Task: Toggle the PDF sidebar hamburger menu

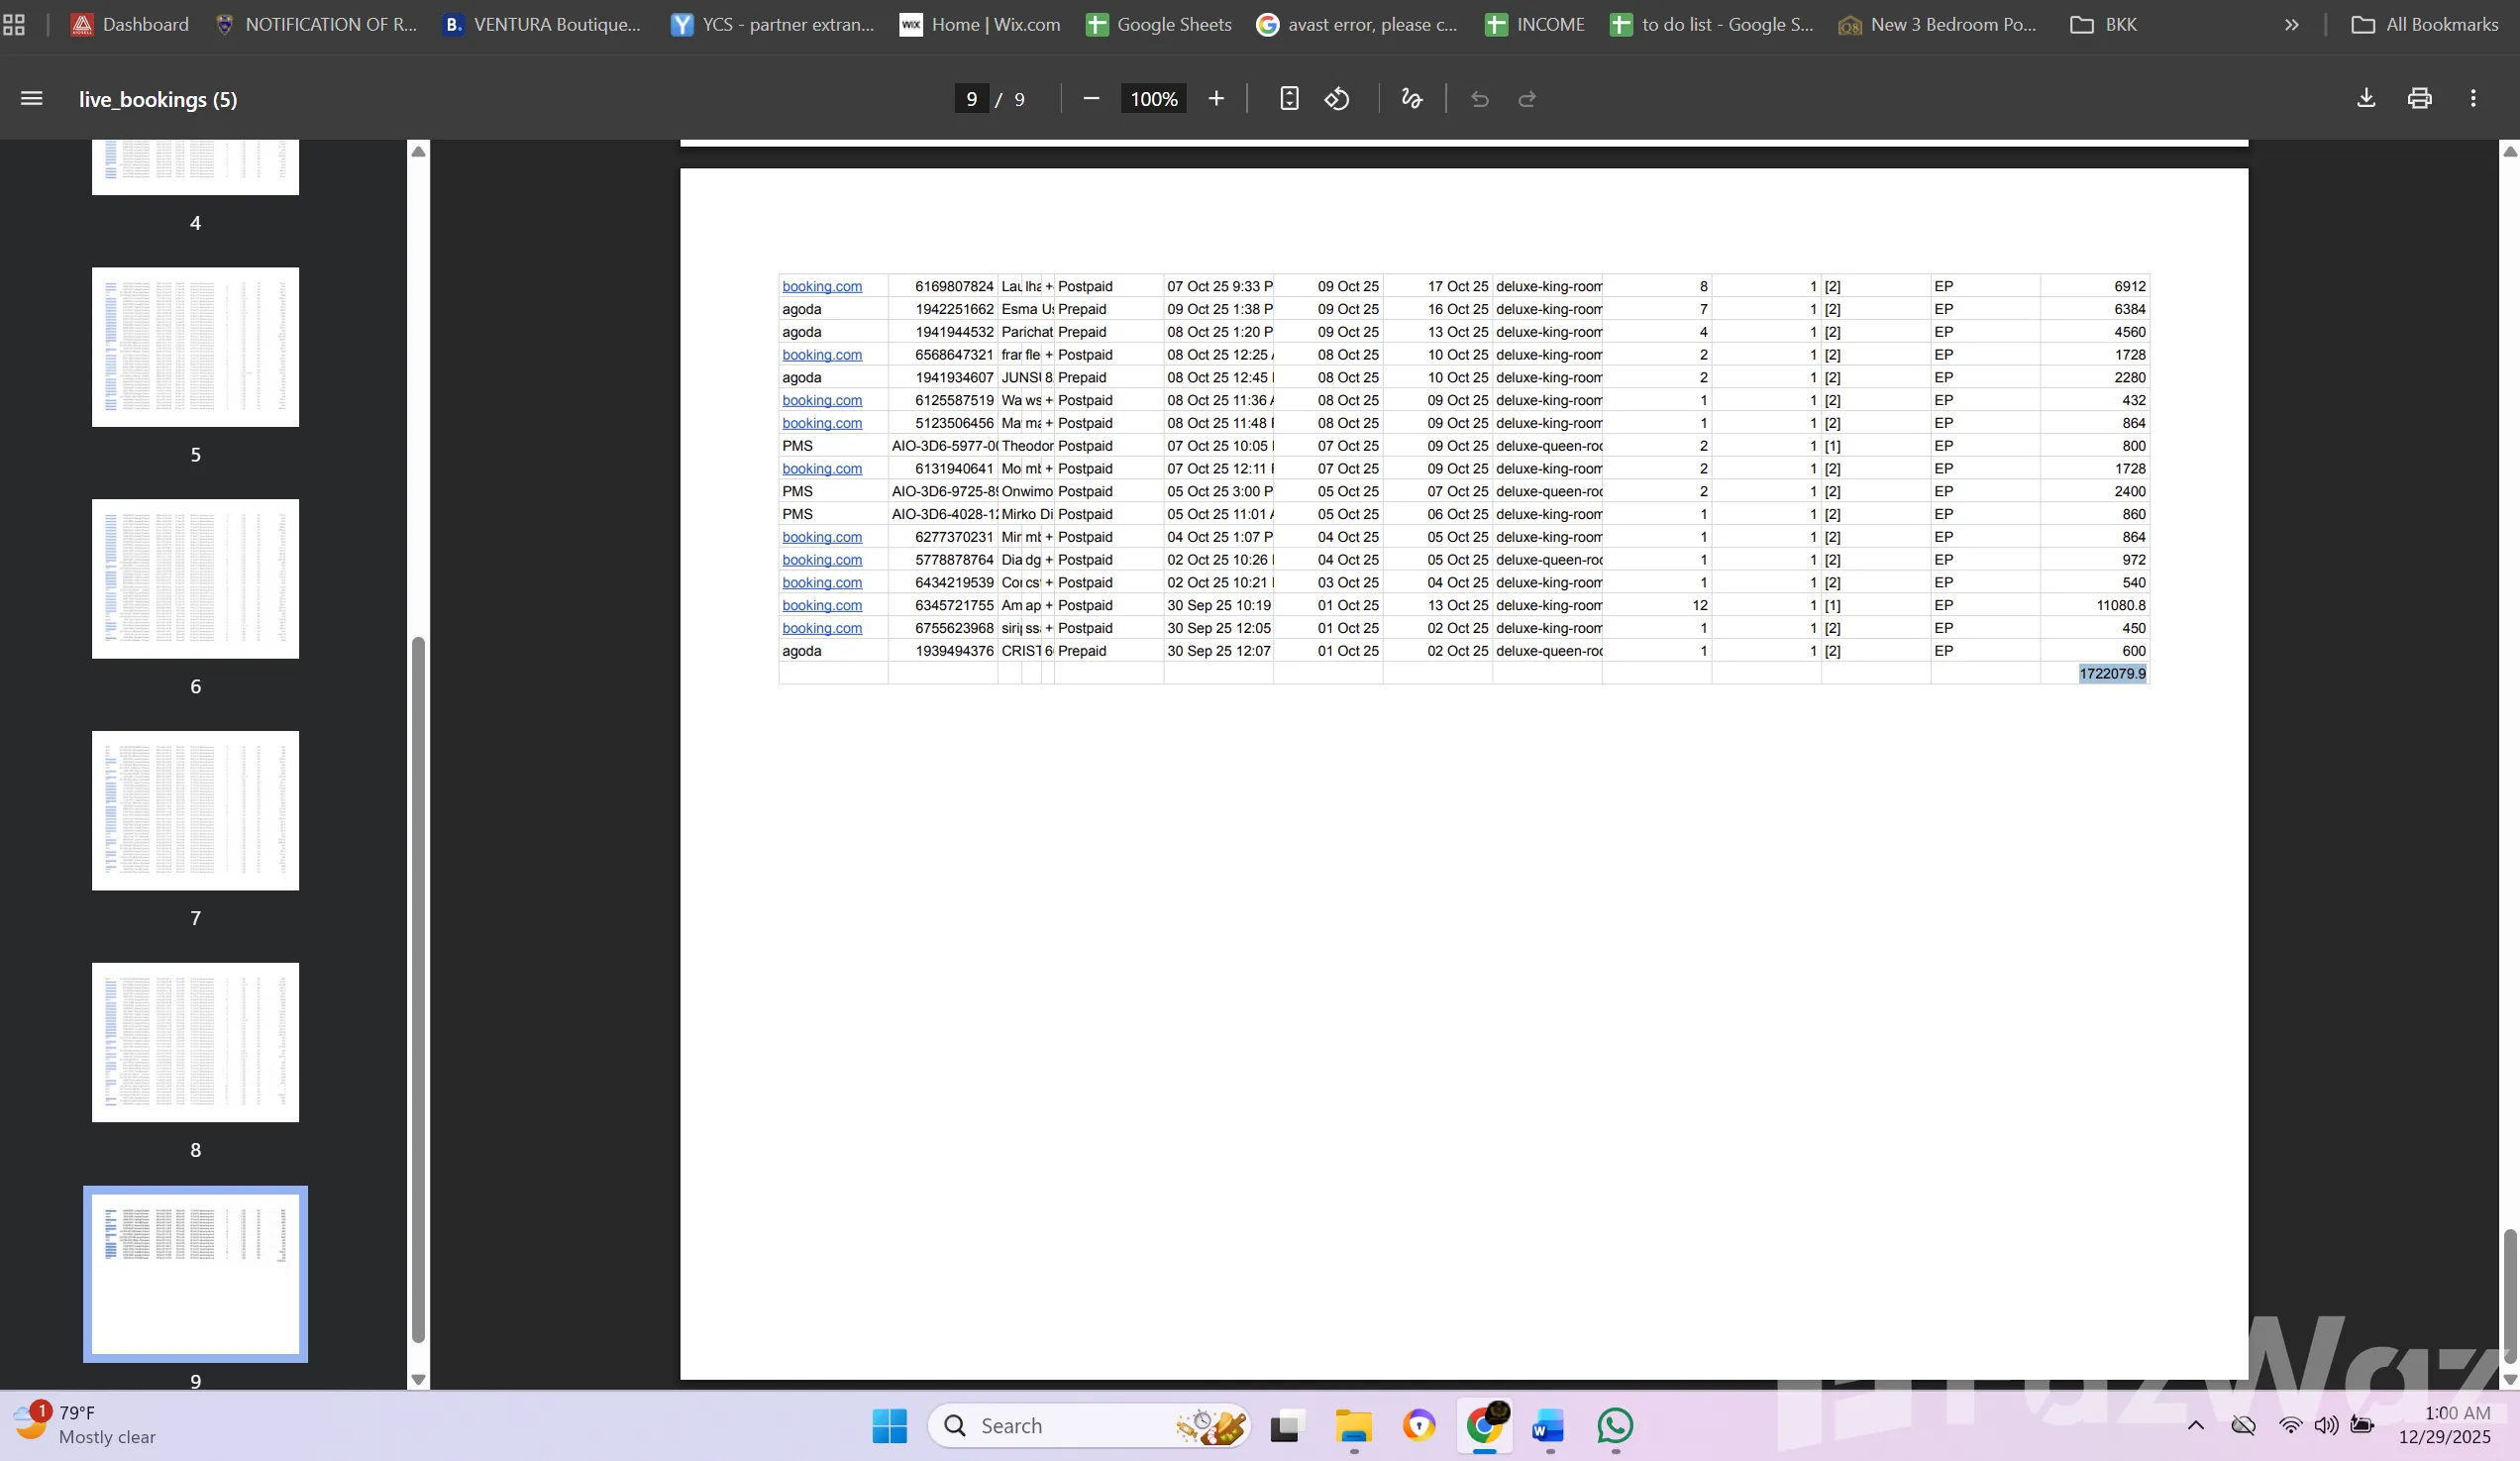Action: (31, 98)
